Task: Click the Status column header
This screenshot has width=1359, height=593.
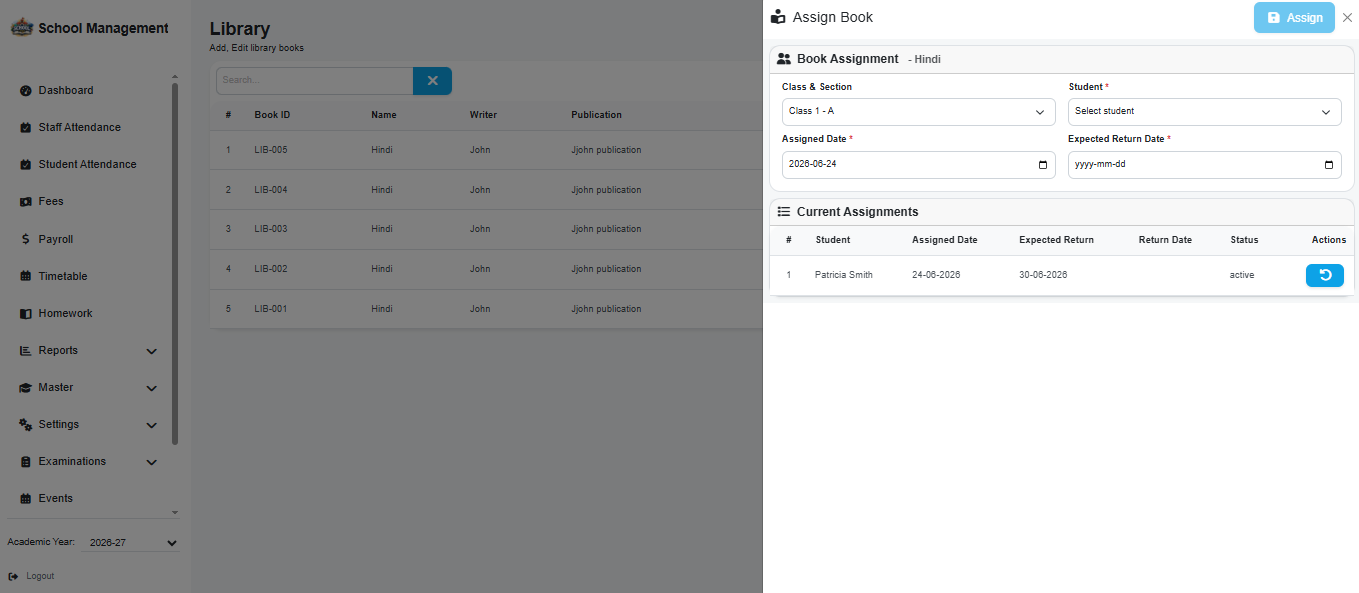Action: (x=1244, y=240)
